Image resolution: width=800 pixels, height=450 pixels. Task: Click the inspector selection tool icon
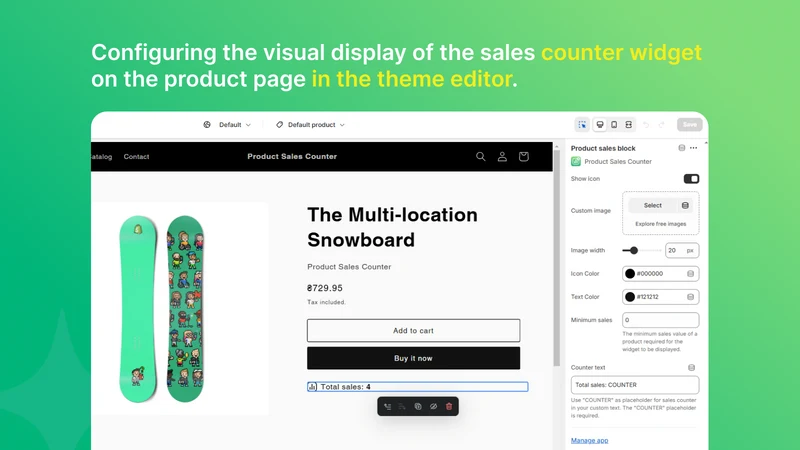582,124
